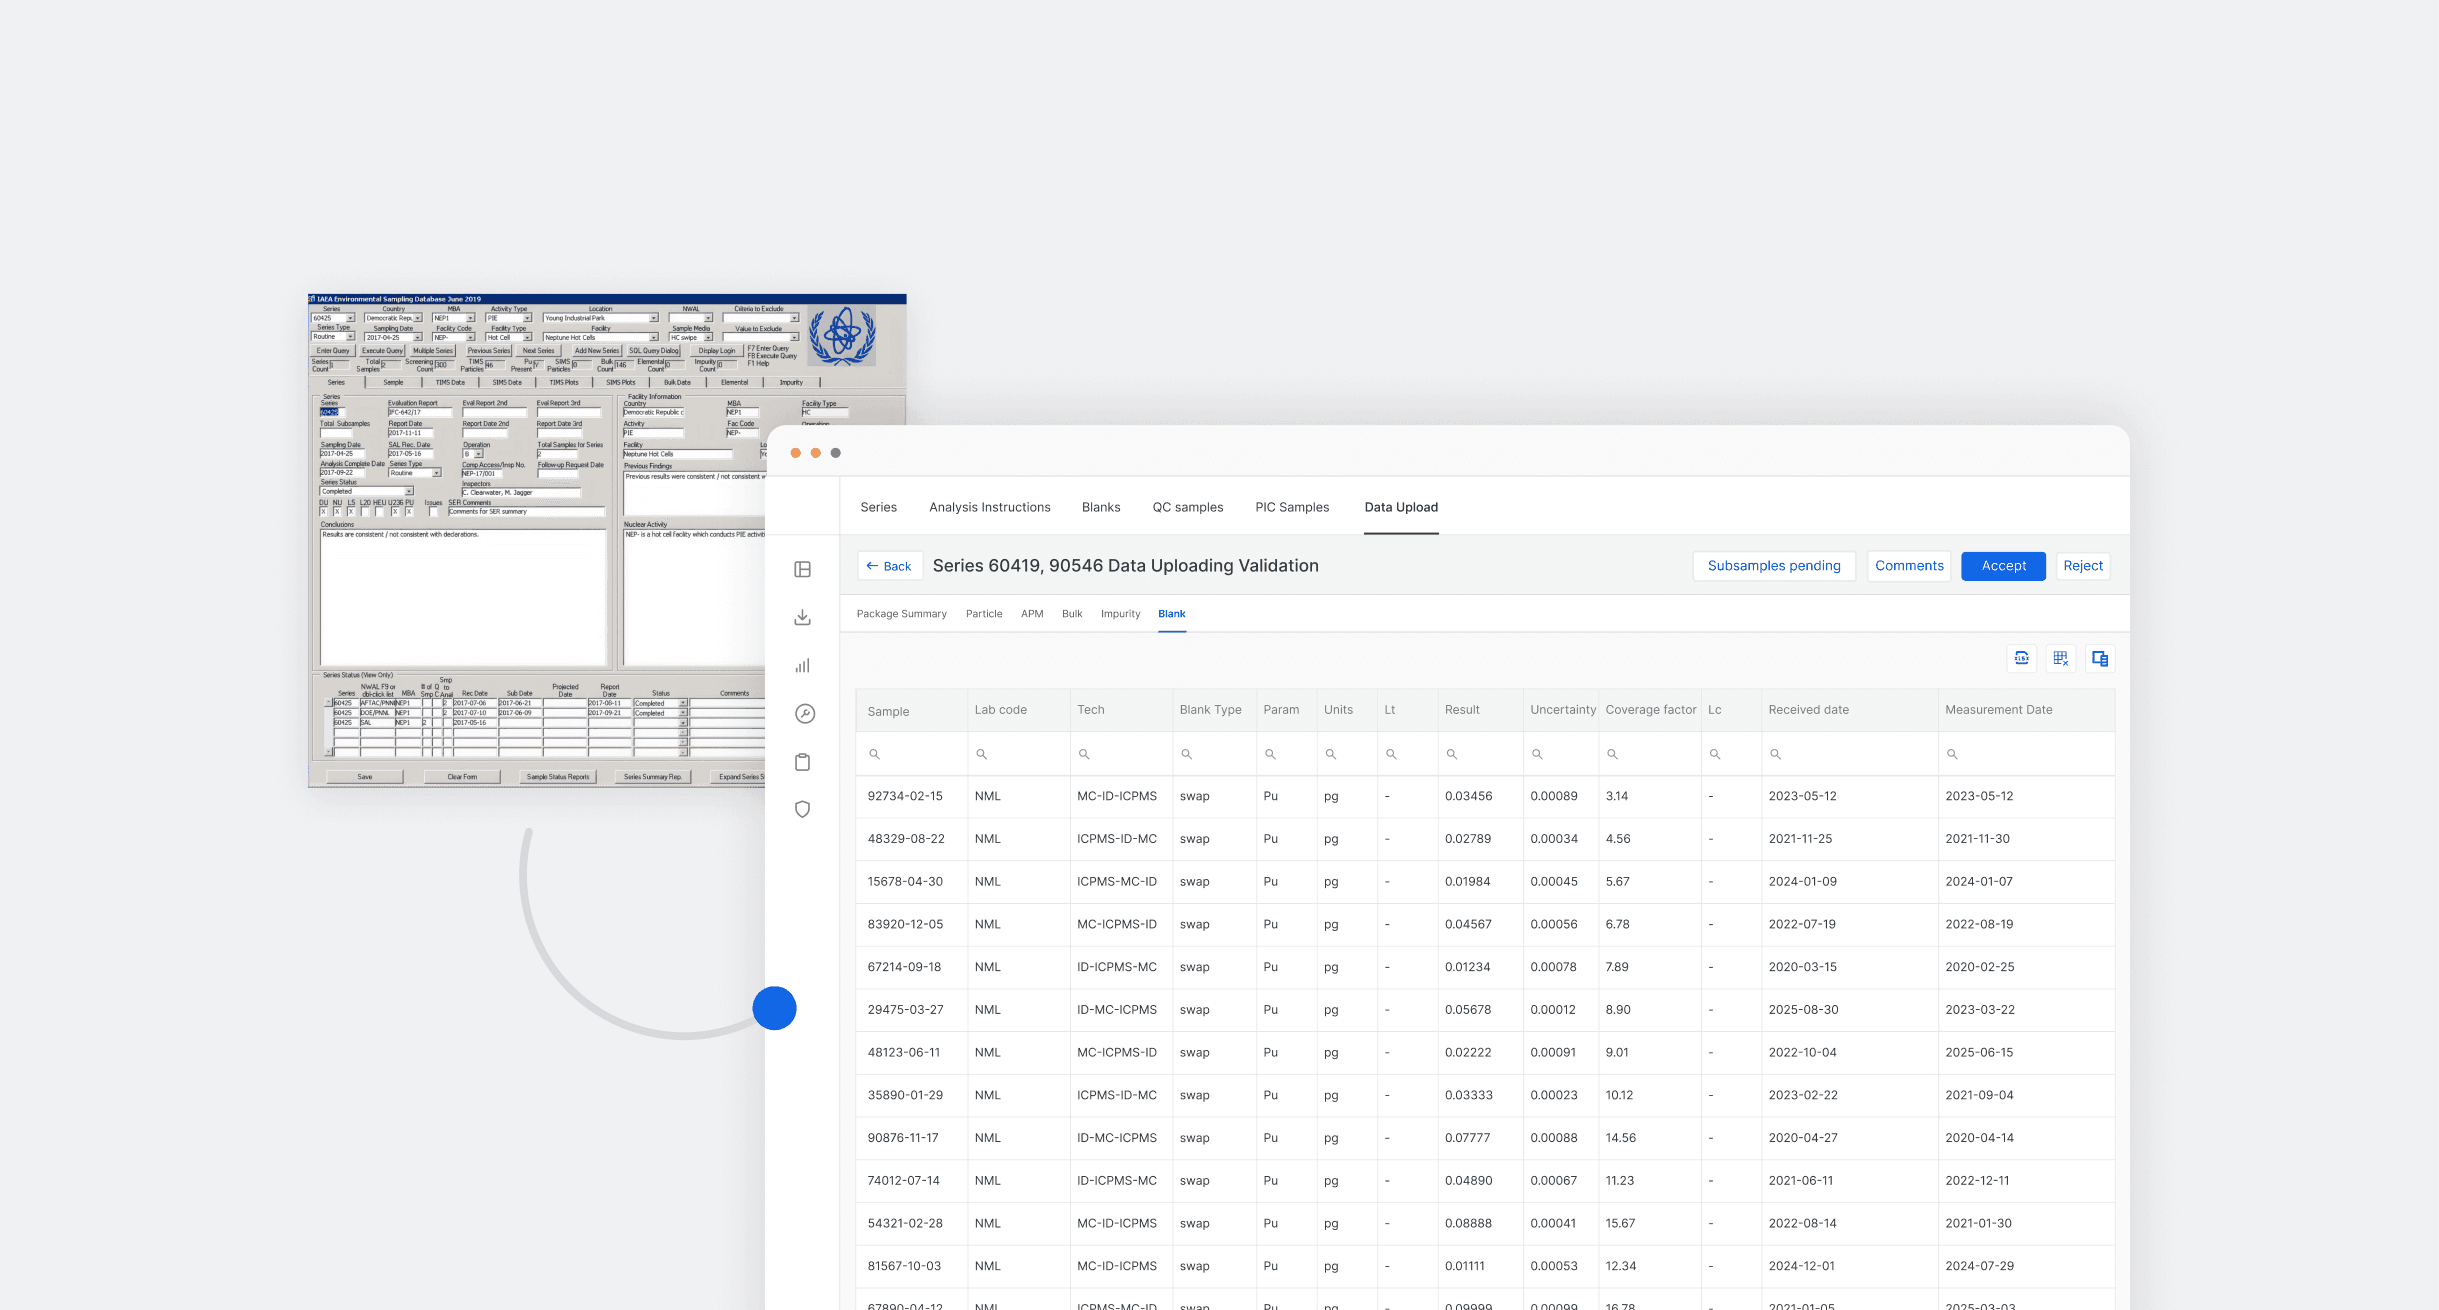Export table with the XLSX icon
Screen dimensions: 2439x1310
coord(2021,658)
